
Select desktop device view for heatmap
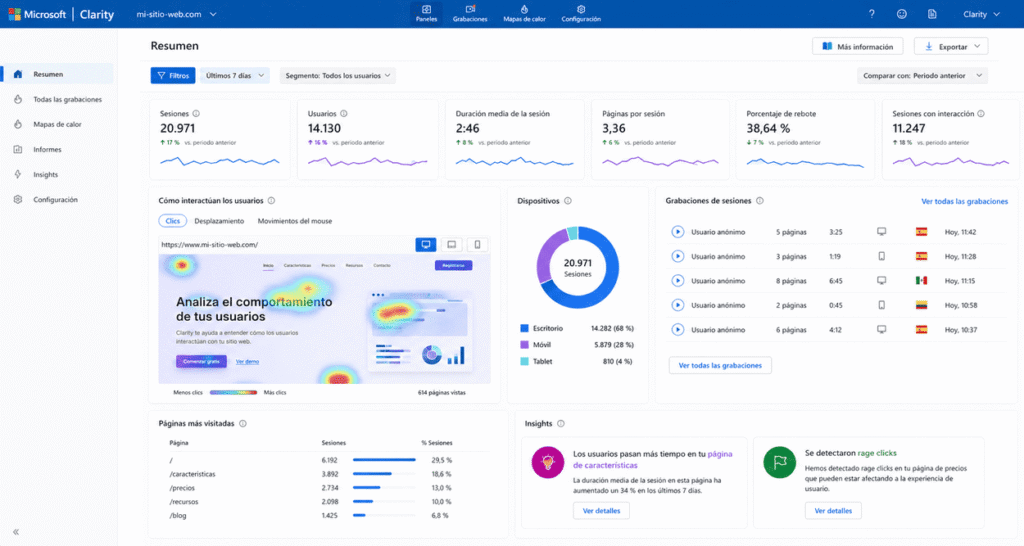pos(426,244)
